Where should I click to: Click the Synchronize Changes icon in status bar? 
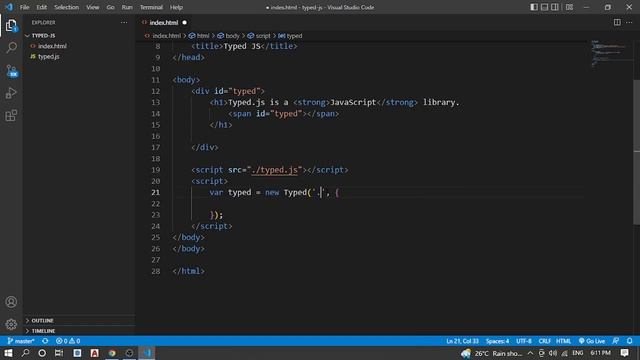pyautogui.click(x=45, y=341)
